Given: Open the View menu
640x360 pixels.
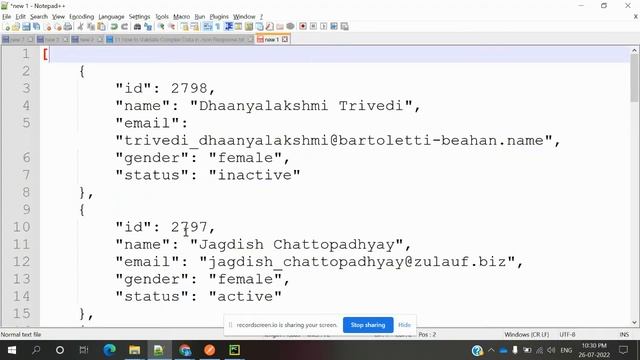Looking at the screenshot, I should [x=58, y=17].
